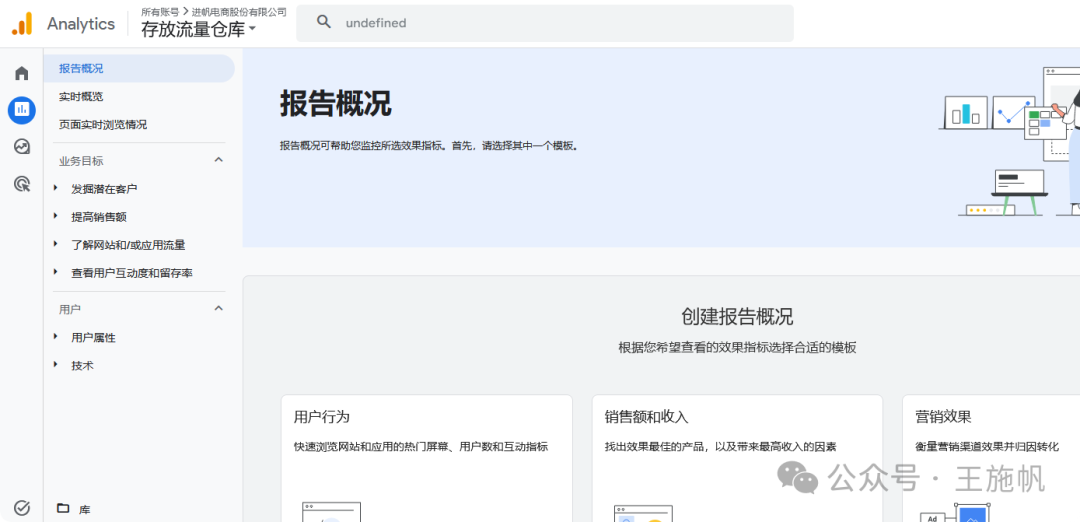Select the 销售额和收入 template card
The height and width of the screenshot is (522, 1080).
click(x=737, y=458)
